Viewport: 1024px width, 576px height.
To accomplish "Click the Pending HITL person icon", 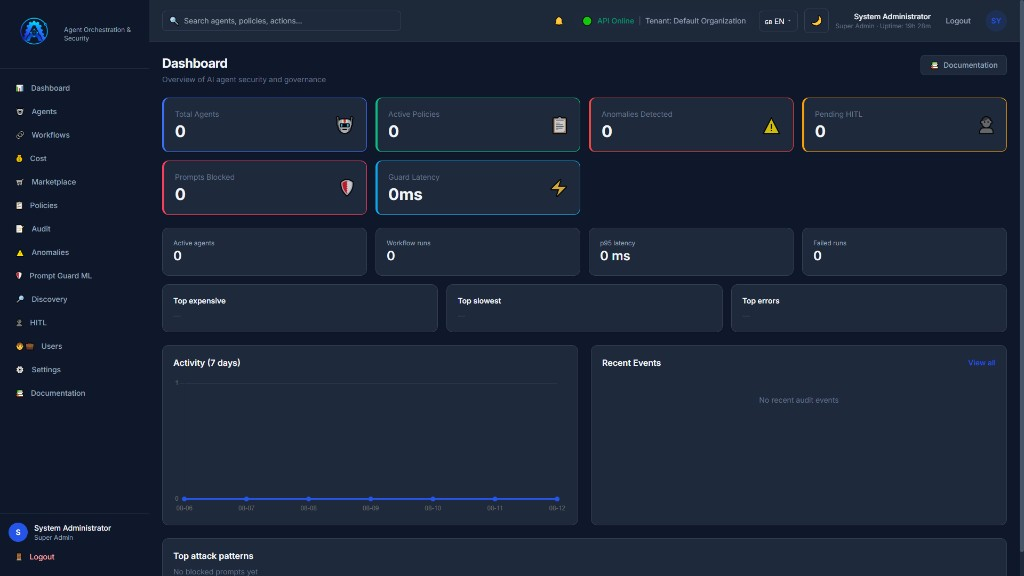I will 985,125.
